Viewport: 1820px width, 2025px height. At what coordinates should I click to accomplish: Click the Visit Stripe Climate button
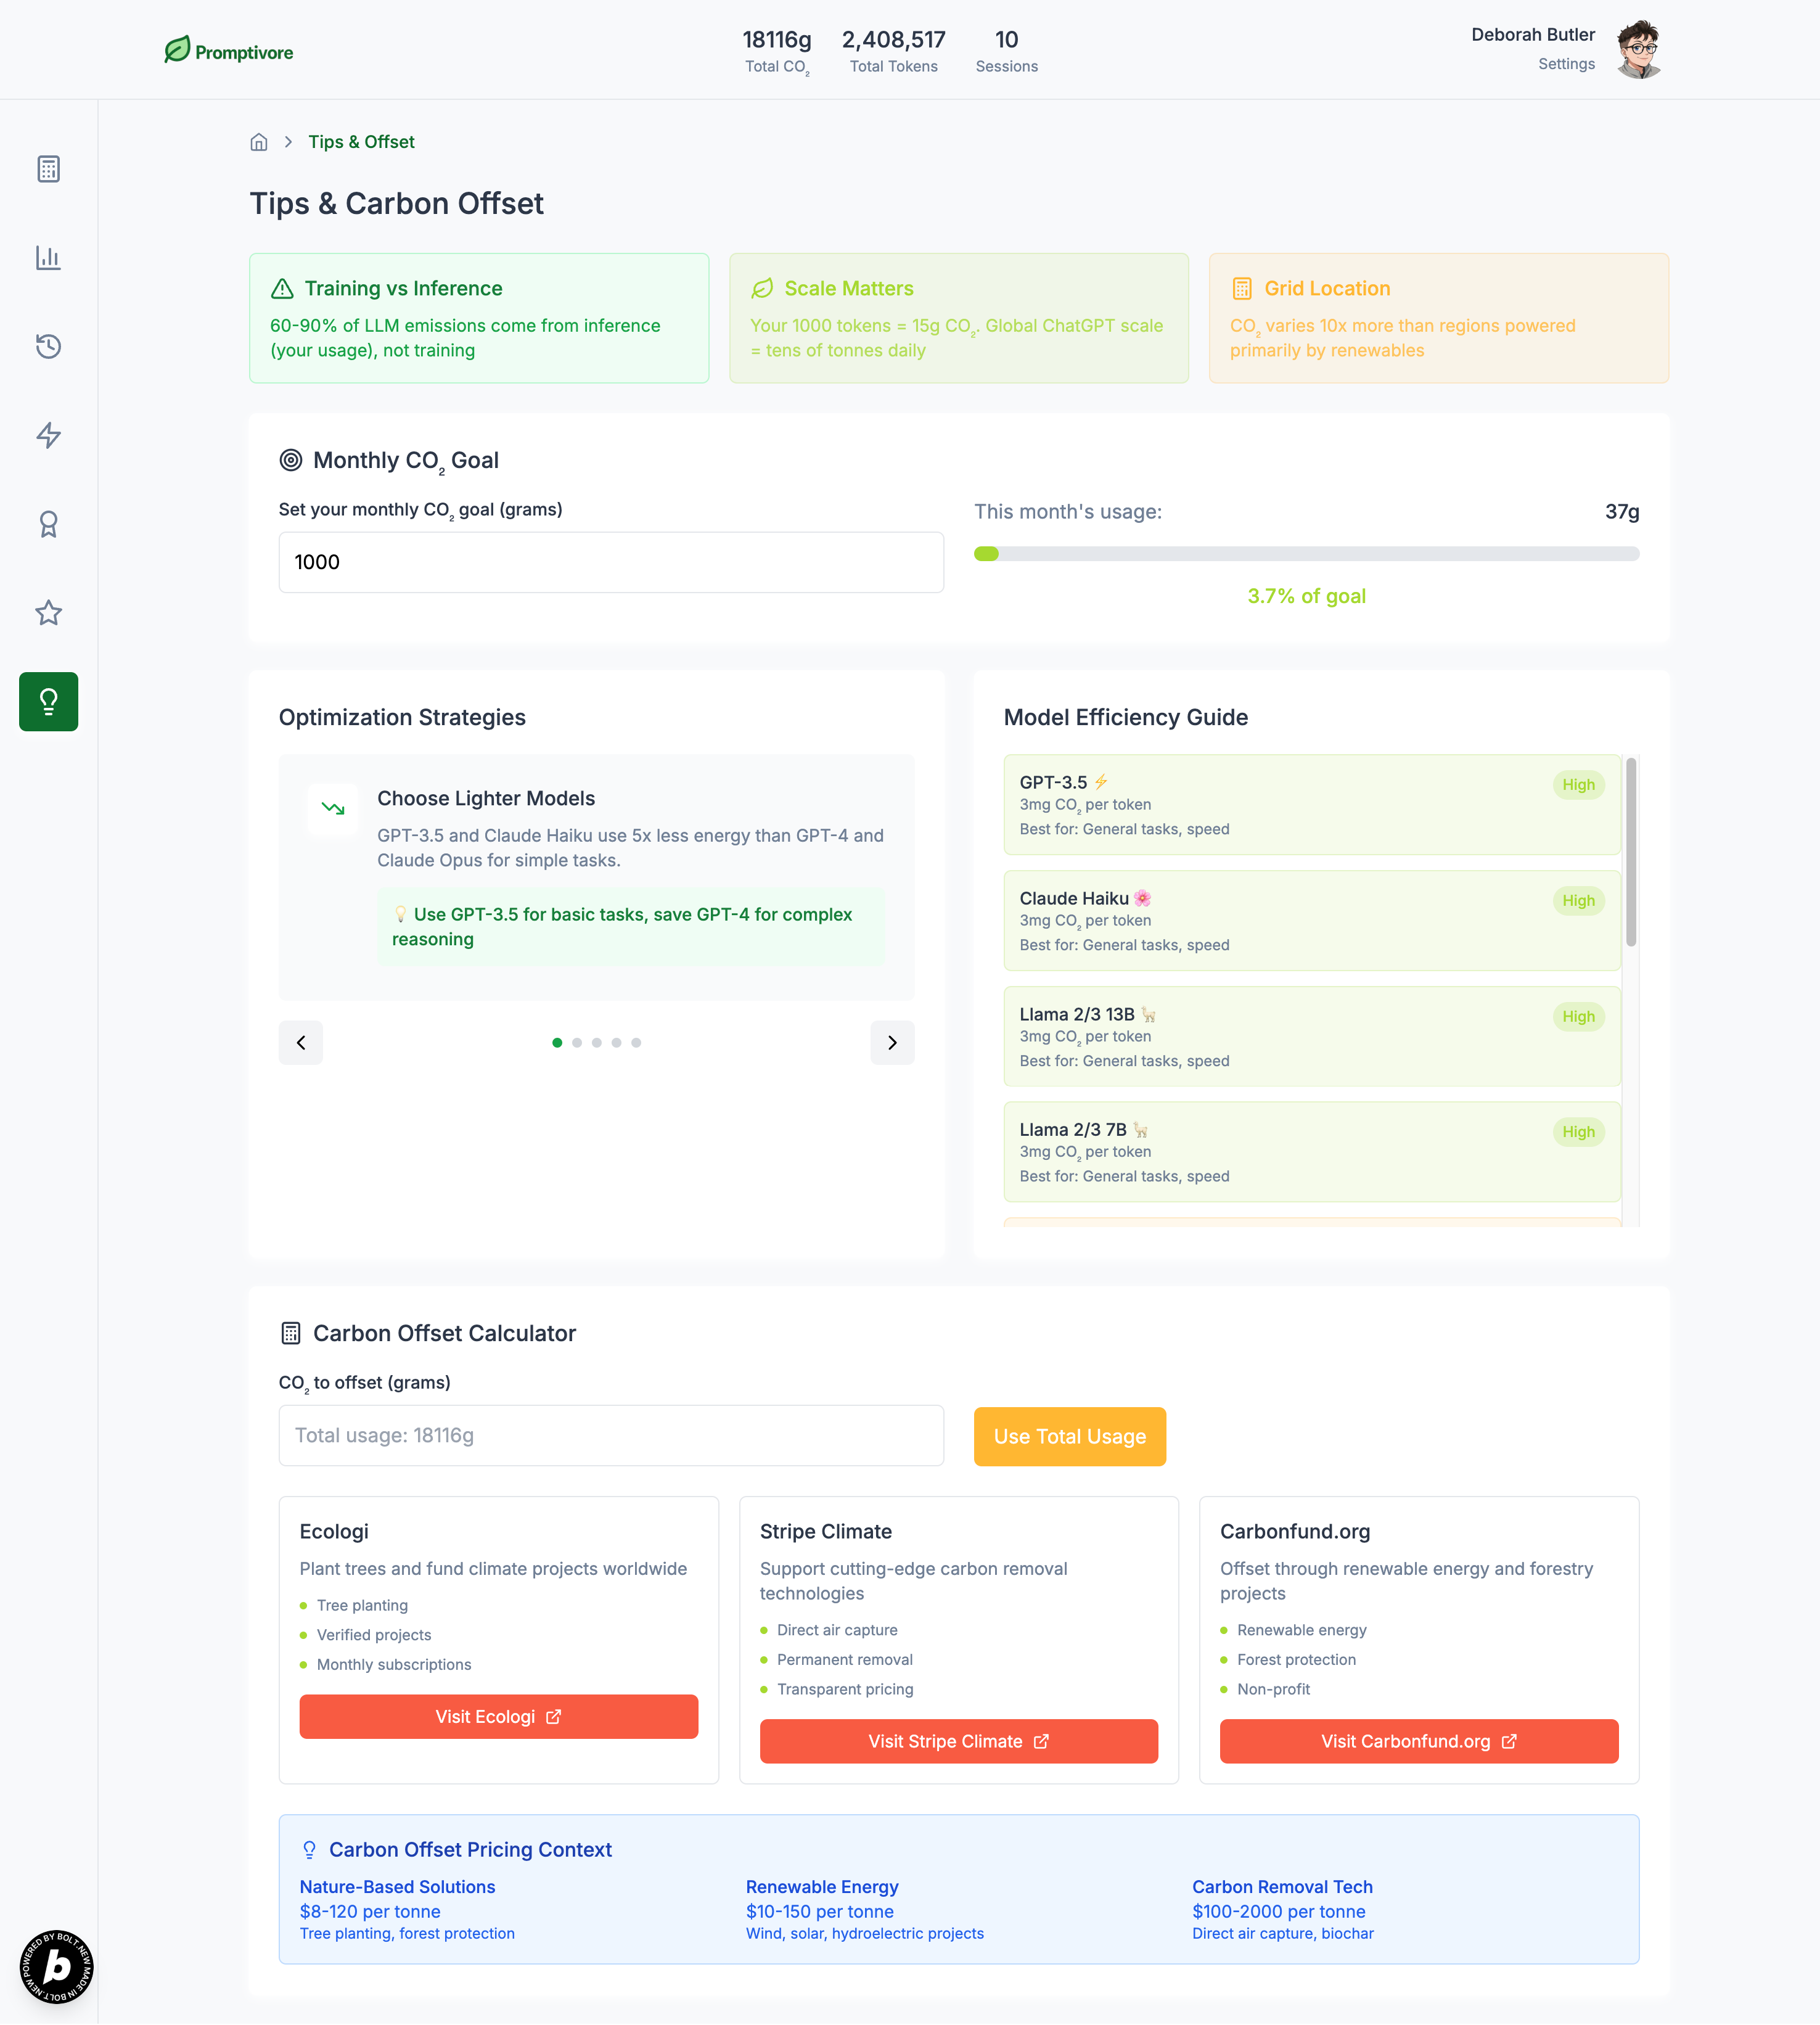(958, 1741)
